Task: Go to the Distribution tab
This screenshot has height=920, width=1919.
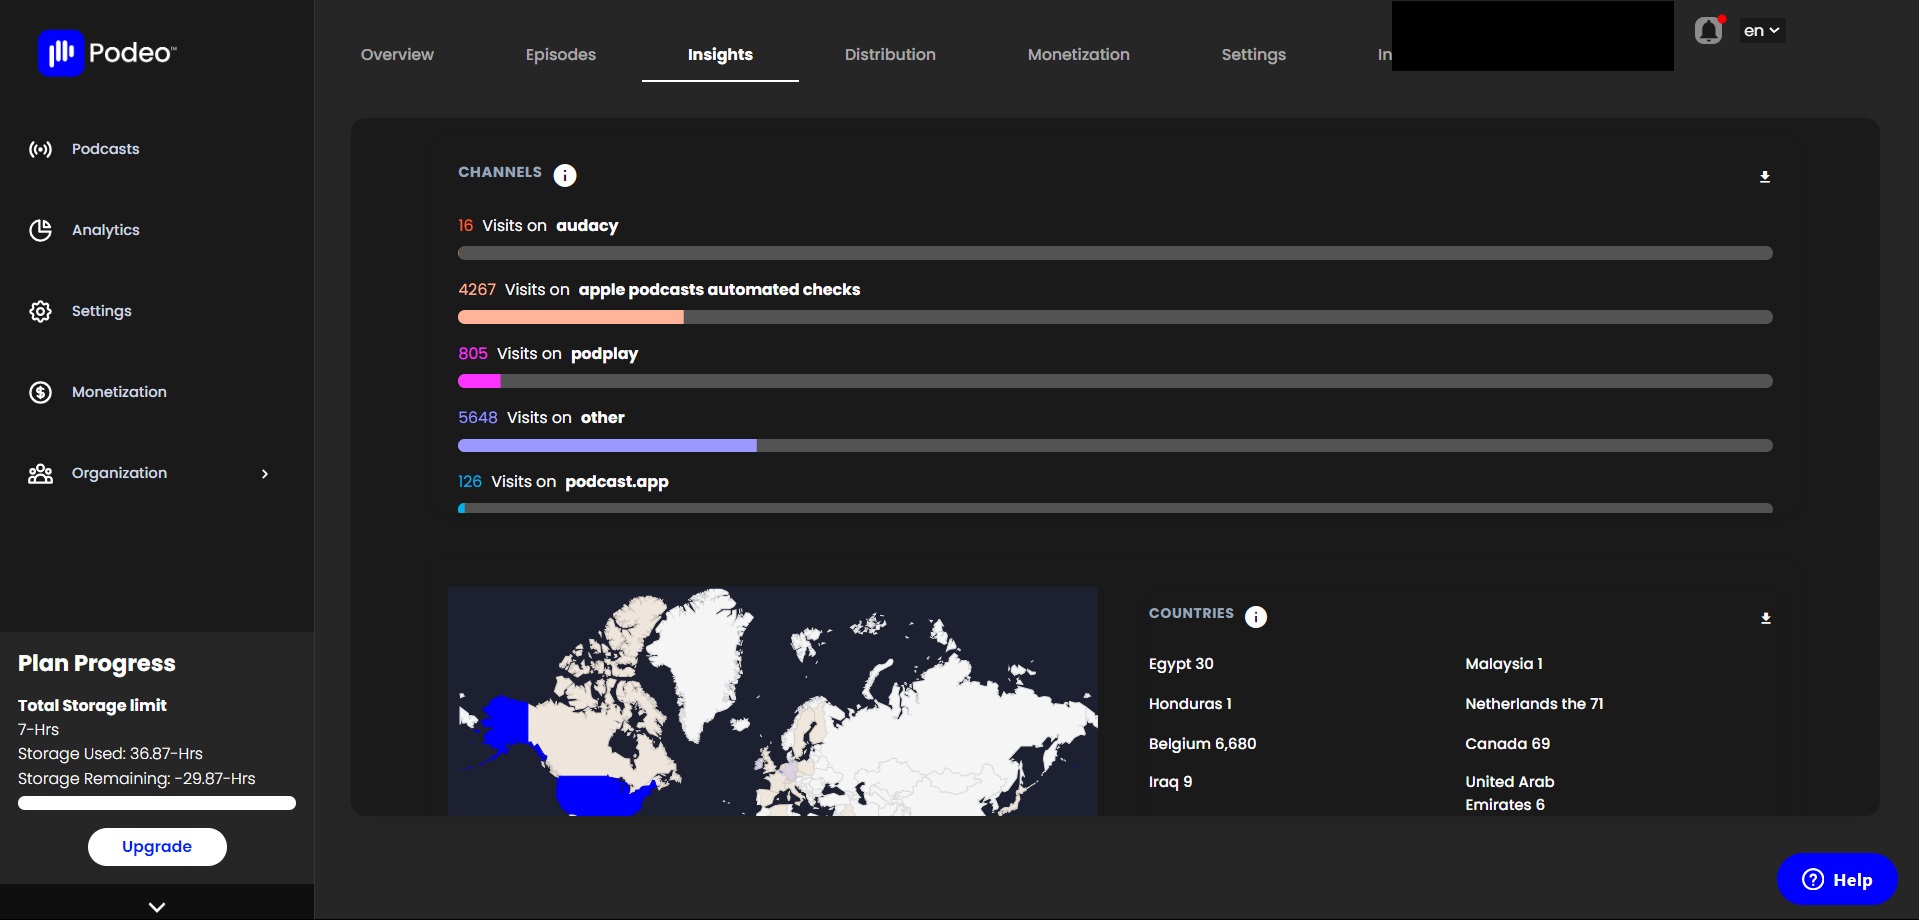Action: click(x=890, y=54)
